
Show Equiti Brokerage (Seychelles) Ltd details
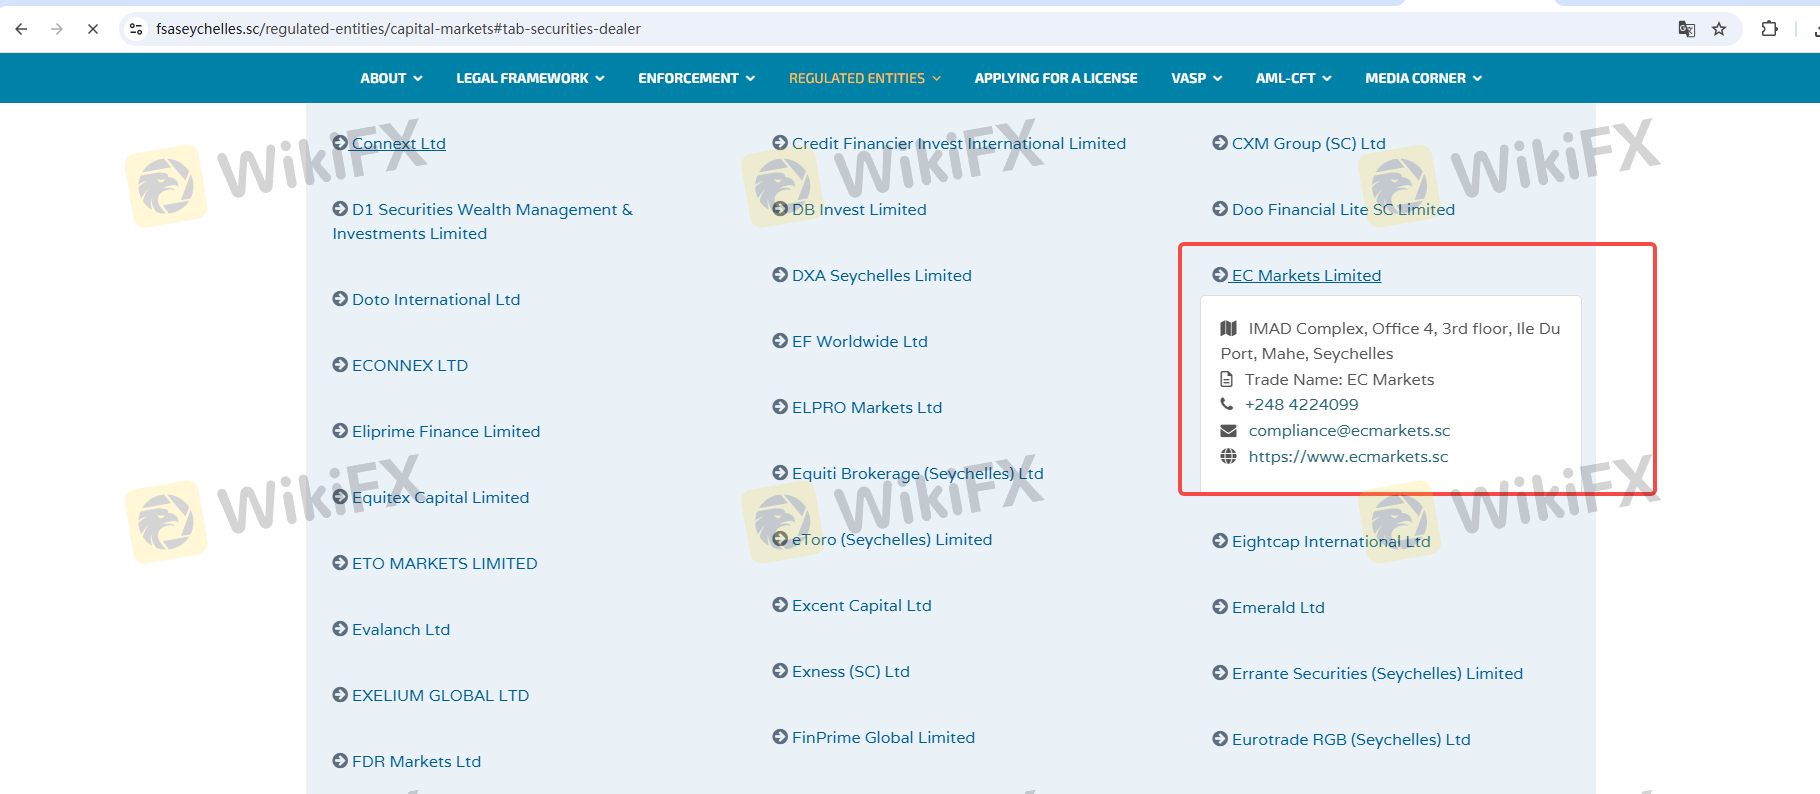[908, 473]
